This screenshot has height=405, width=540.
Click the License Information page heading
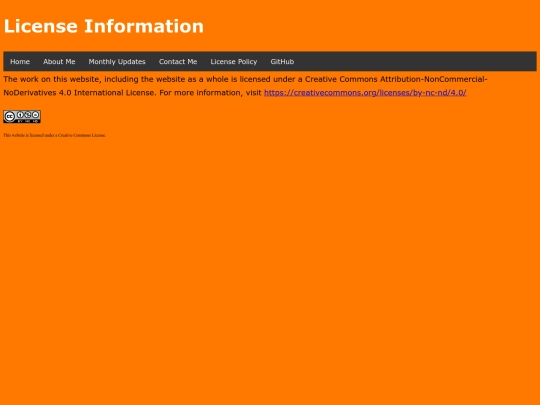click(104, 26)
